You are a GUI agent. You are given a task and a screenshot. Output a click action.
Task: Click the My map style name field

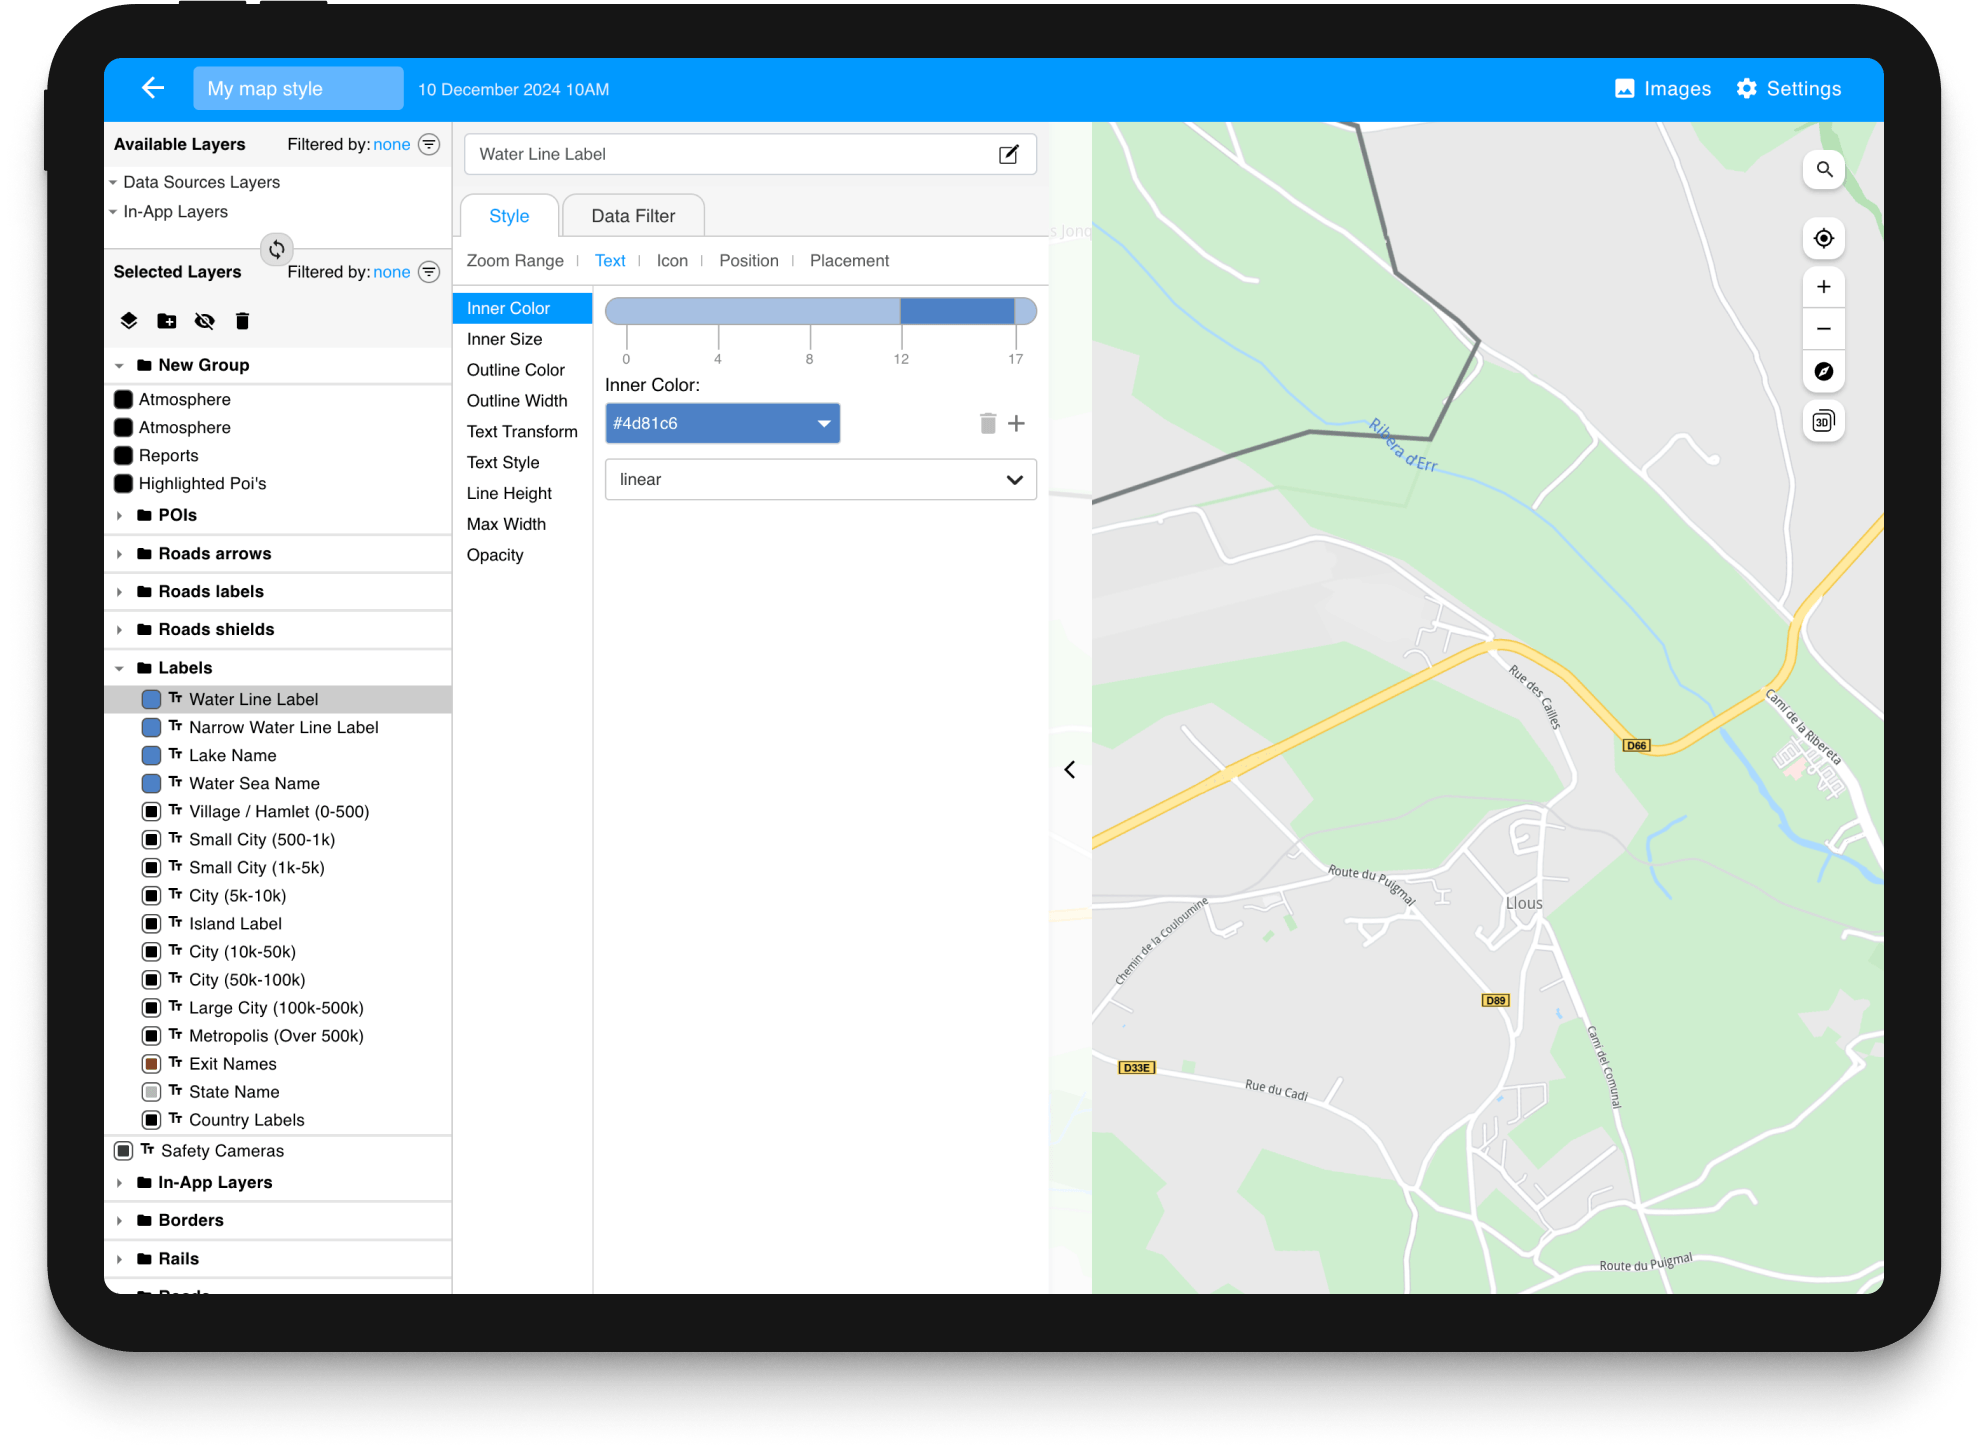(298, 88)
